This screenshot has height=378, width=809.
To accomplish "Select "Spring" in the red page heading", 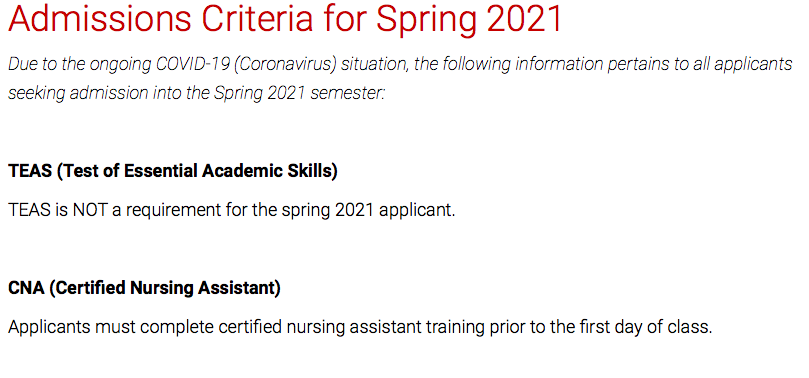I will coord(427,21).
